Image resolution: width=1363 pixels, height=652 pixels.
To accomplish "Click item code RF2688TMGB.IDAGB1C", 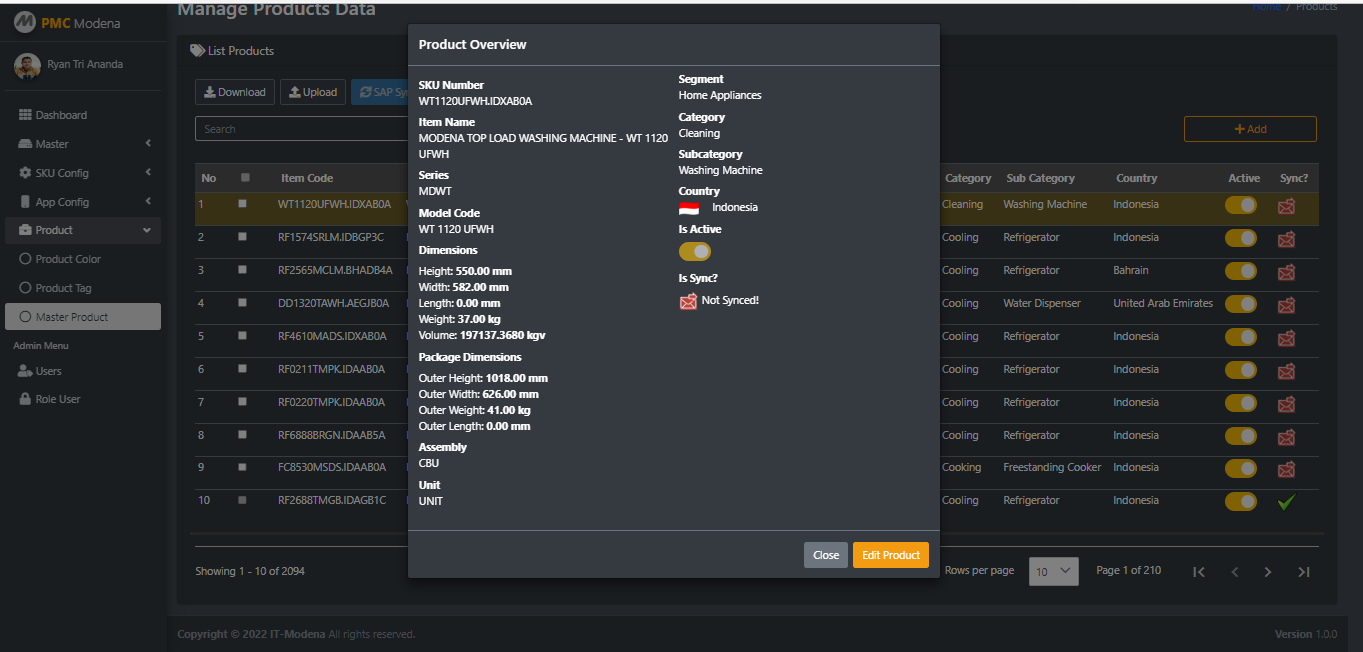I will (x=332, y=500).
